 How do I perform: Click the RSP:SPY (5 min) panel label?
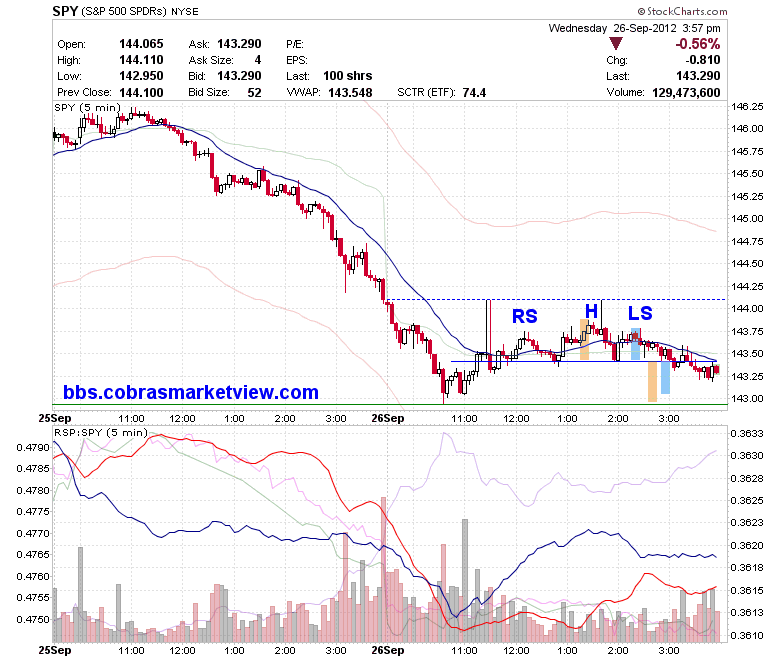coord(101,432)
